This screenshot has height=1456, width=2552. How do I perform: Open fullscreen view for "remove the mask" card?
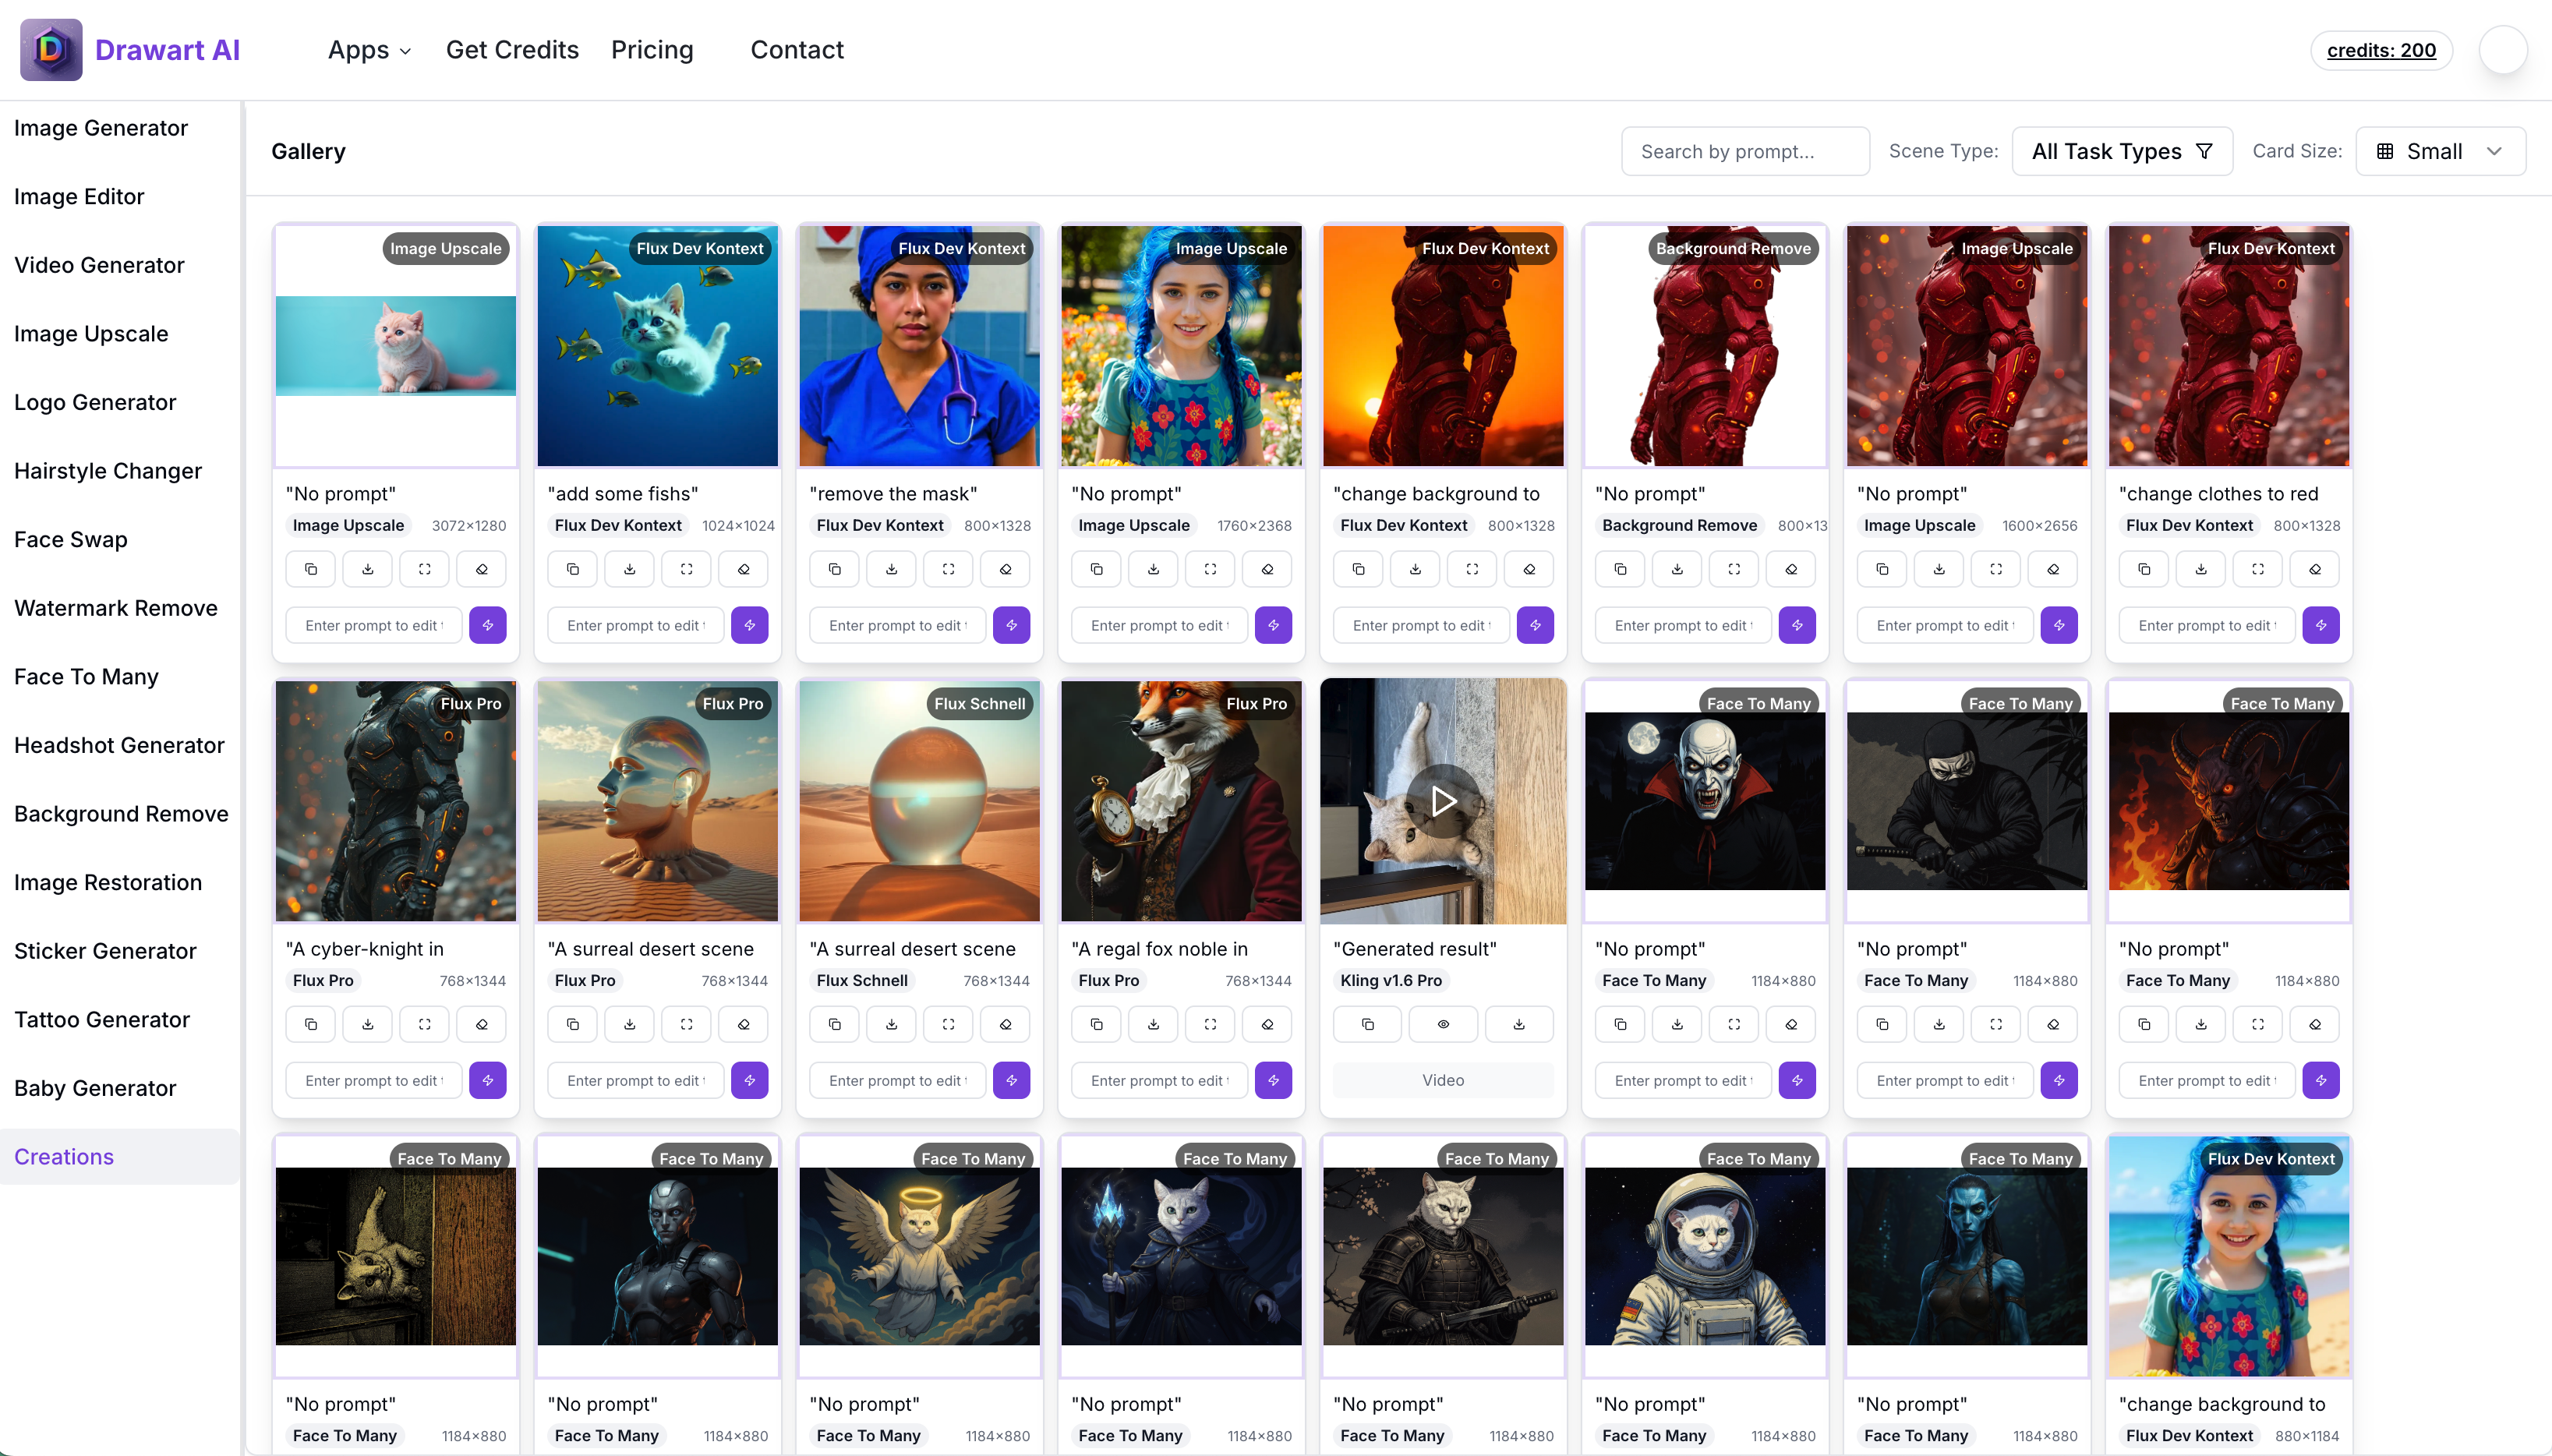(x=949, y=569)
